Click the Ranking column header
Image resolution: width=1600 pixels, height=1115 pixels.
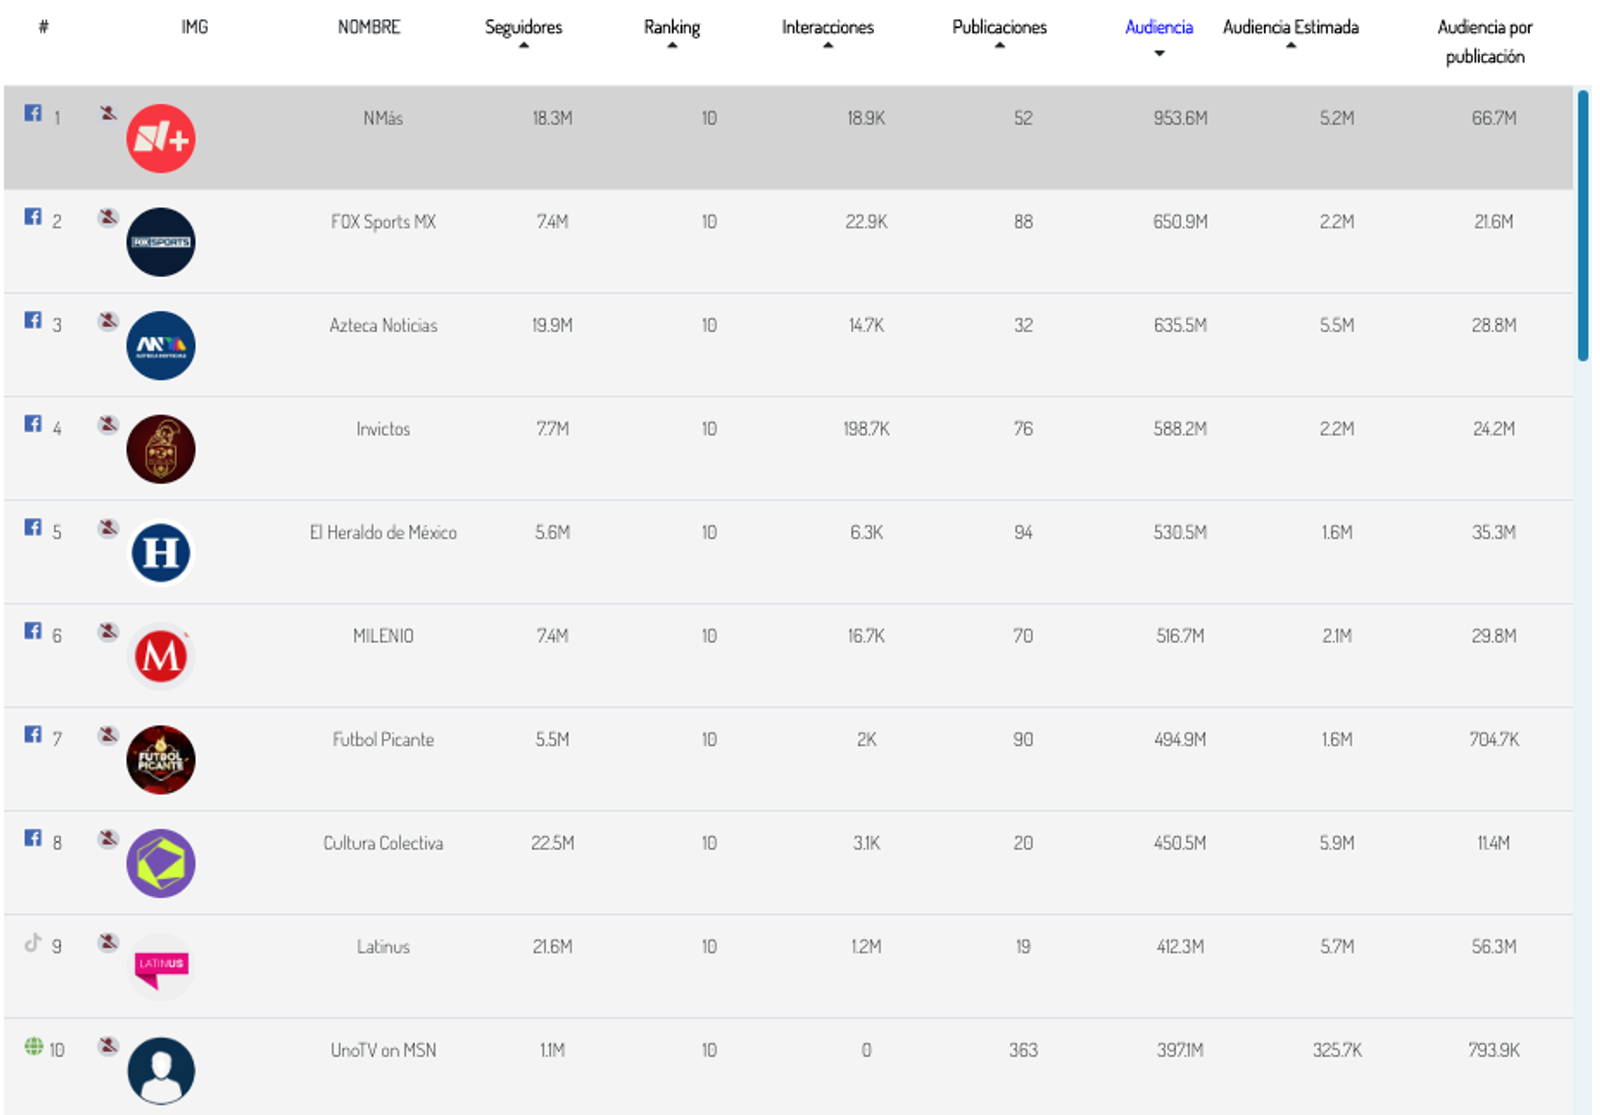tap(672, 27)
